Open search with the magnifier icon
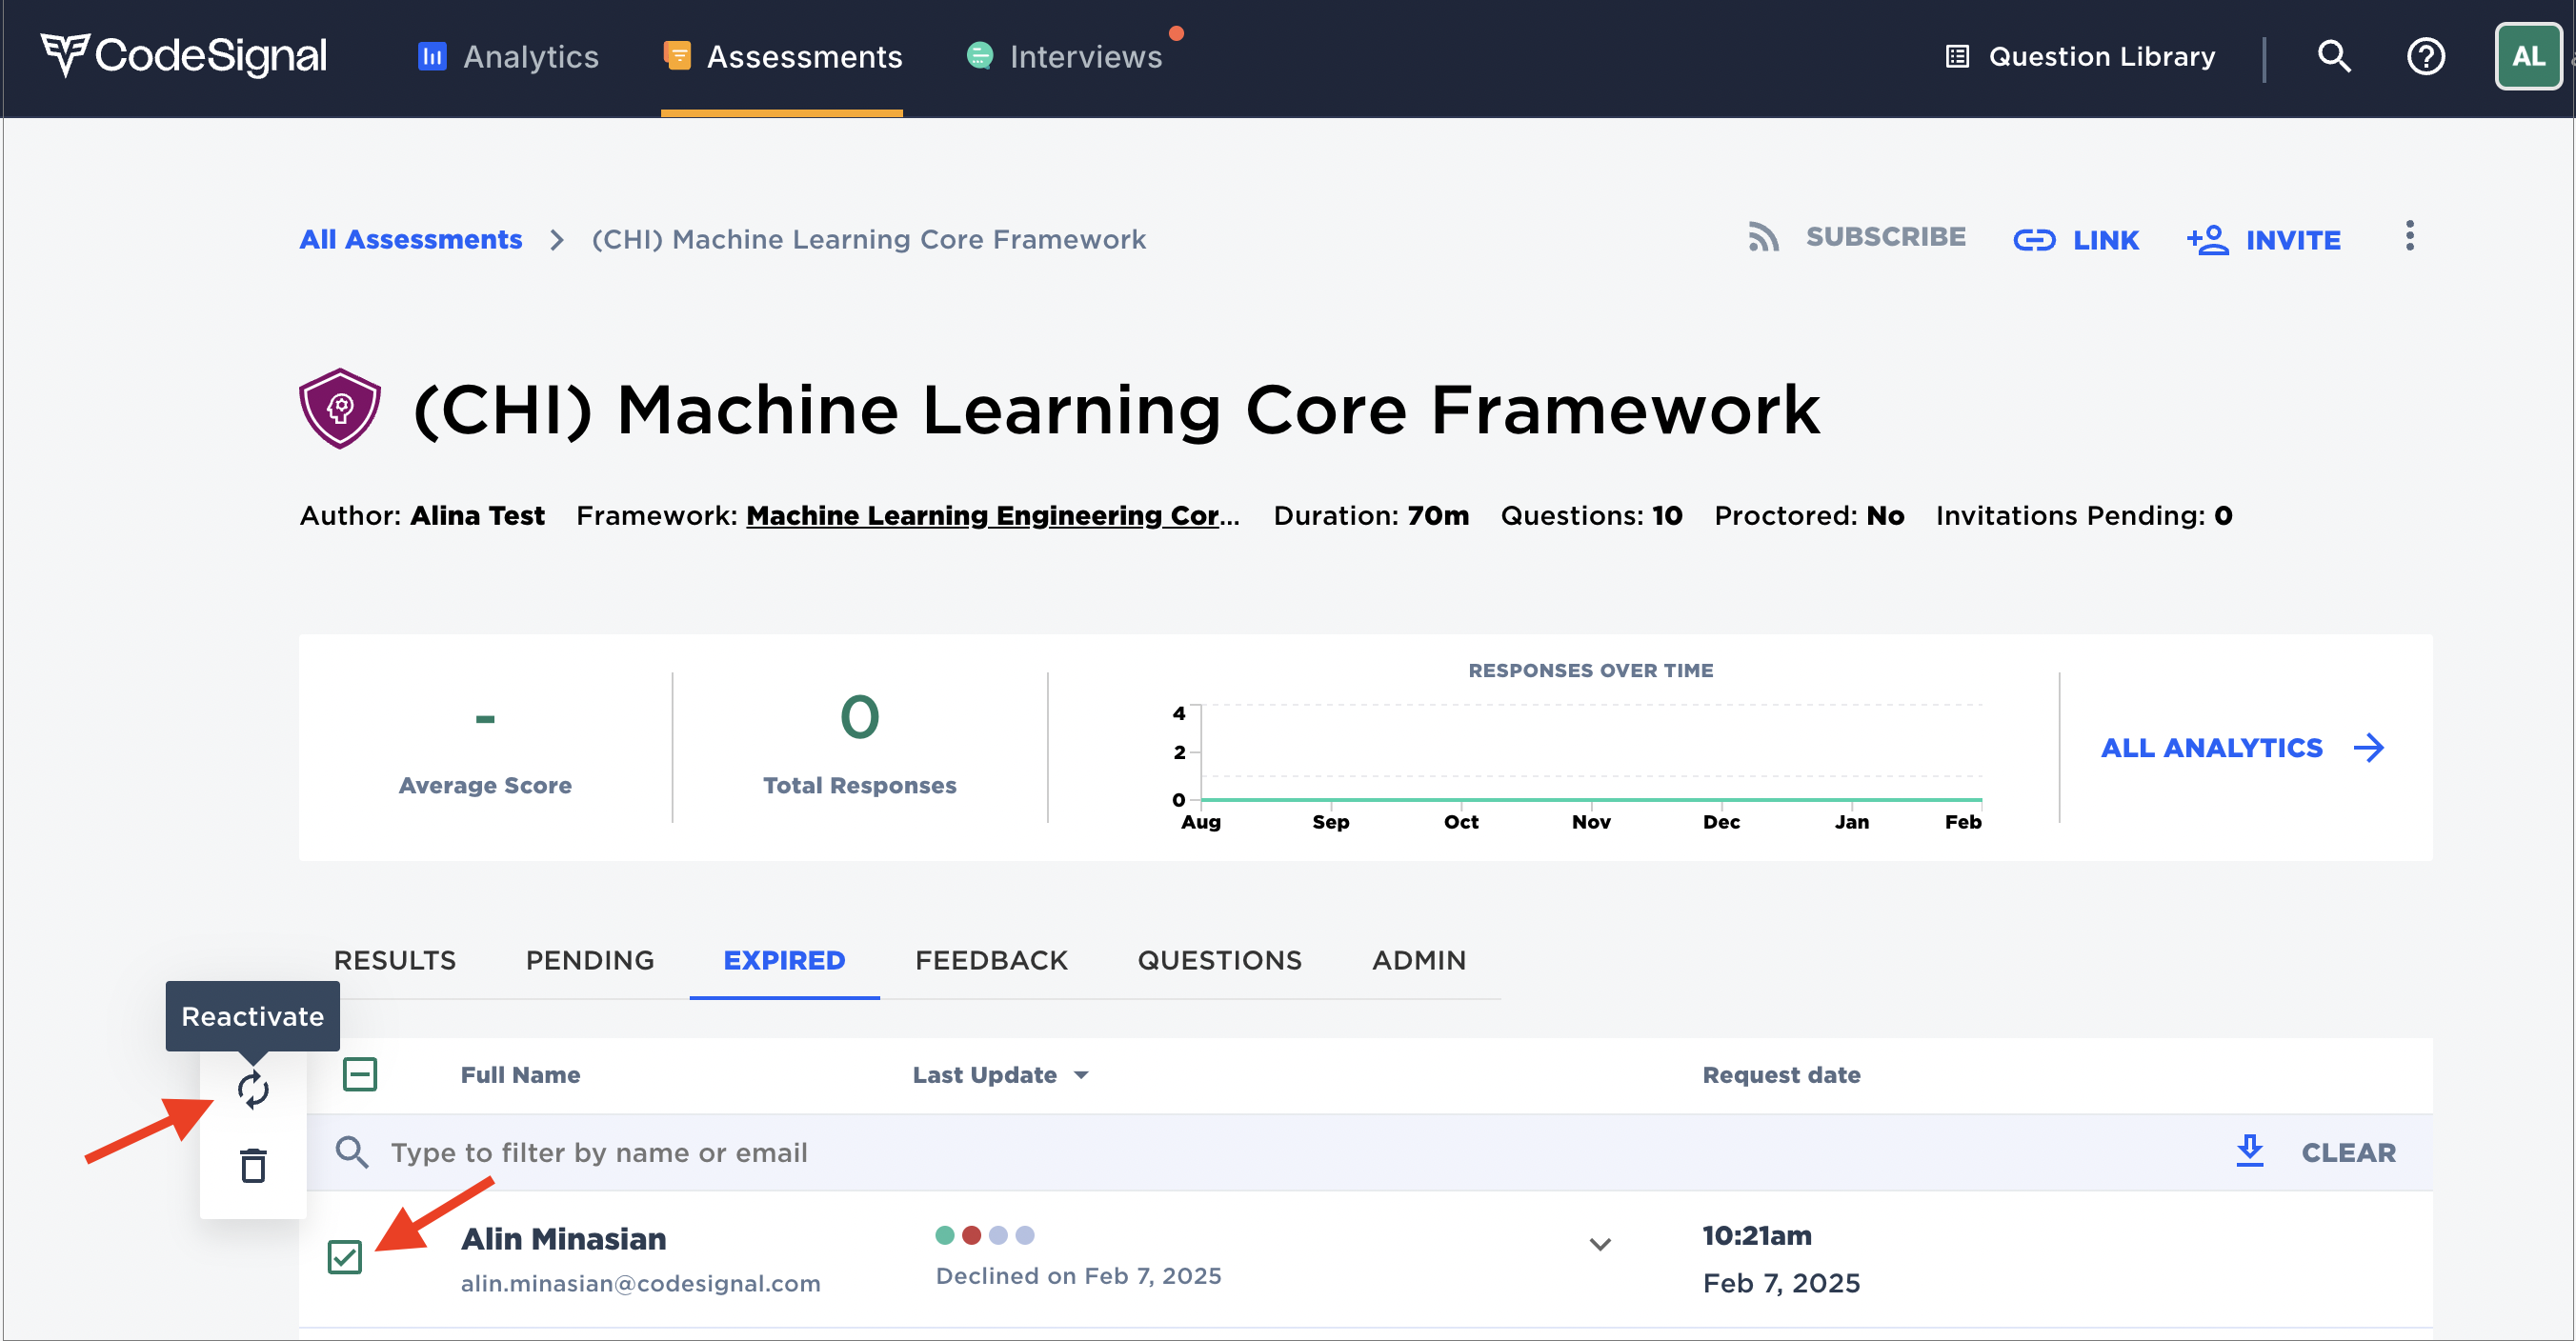The width and height of the screenshot is (2576, 1341). (x=2334, y=57)
